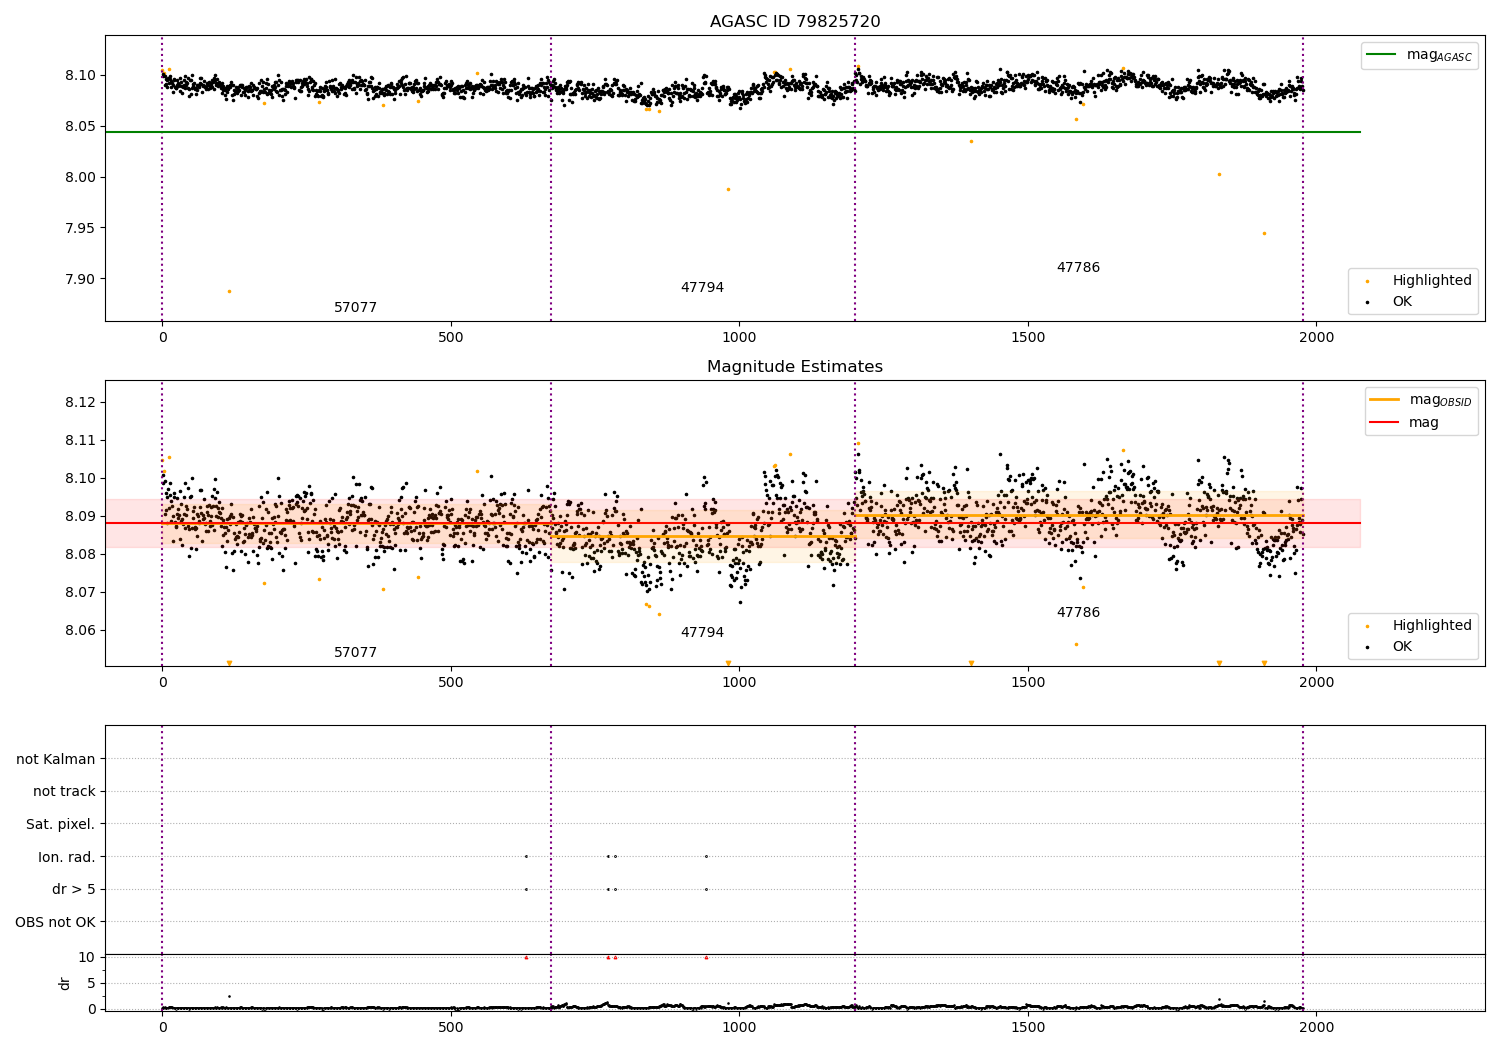Click the 47794 label in the AGASC plot
Viewport: 1500px width, 1050px height.
coord(702,288)
